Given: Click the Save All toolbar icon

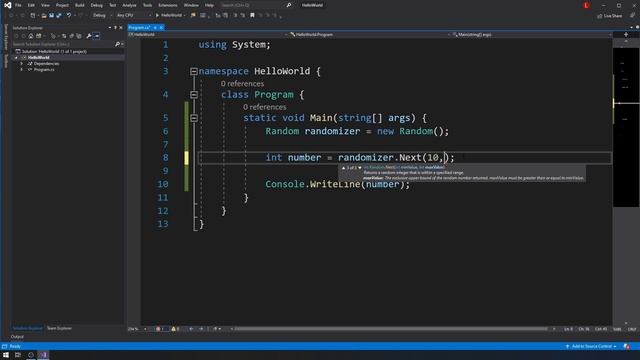Looking at the screenshot, I should click(x=59, y=16).
